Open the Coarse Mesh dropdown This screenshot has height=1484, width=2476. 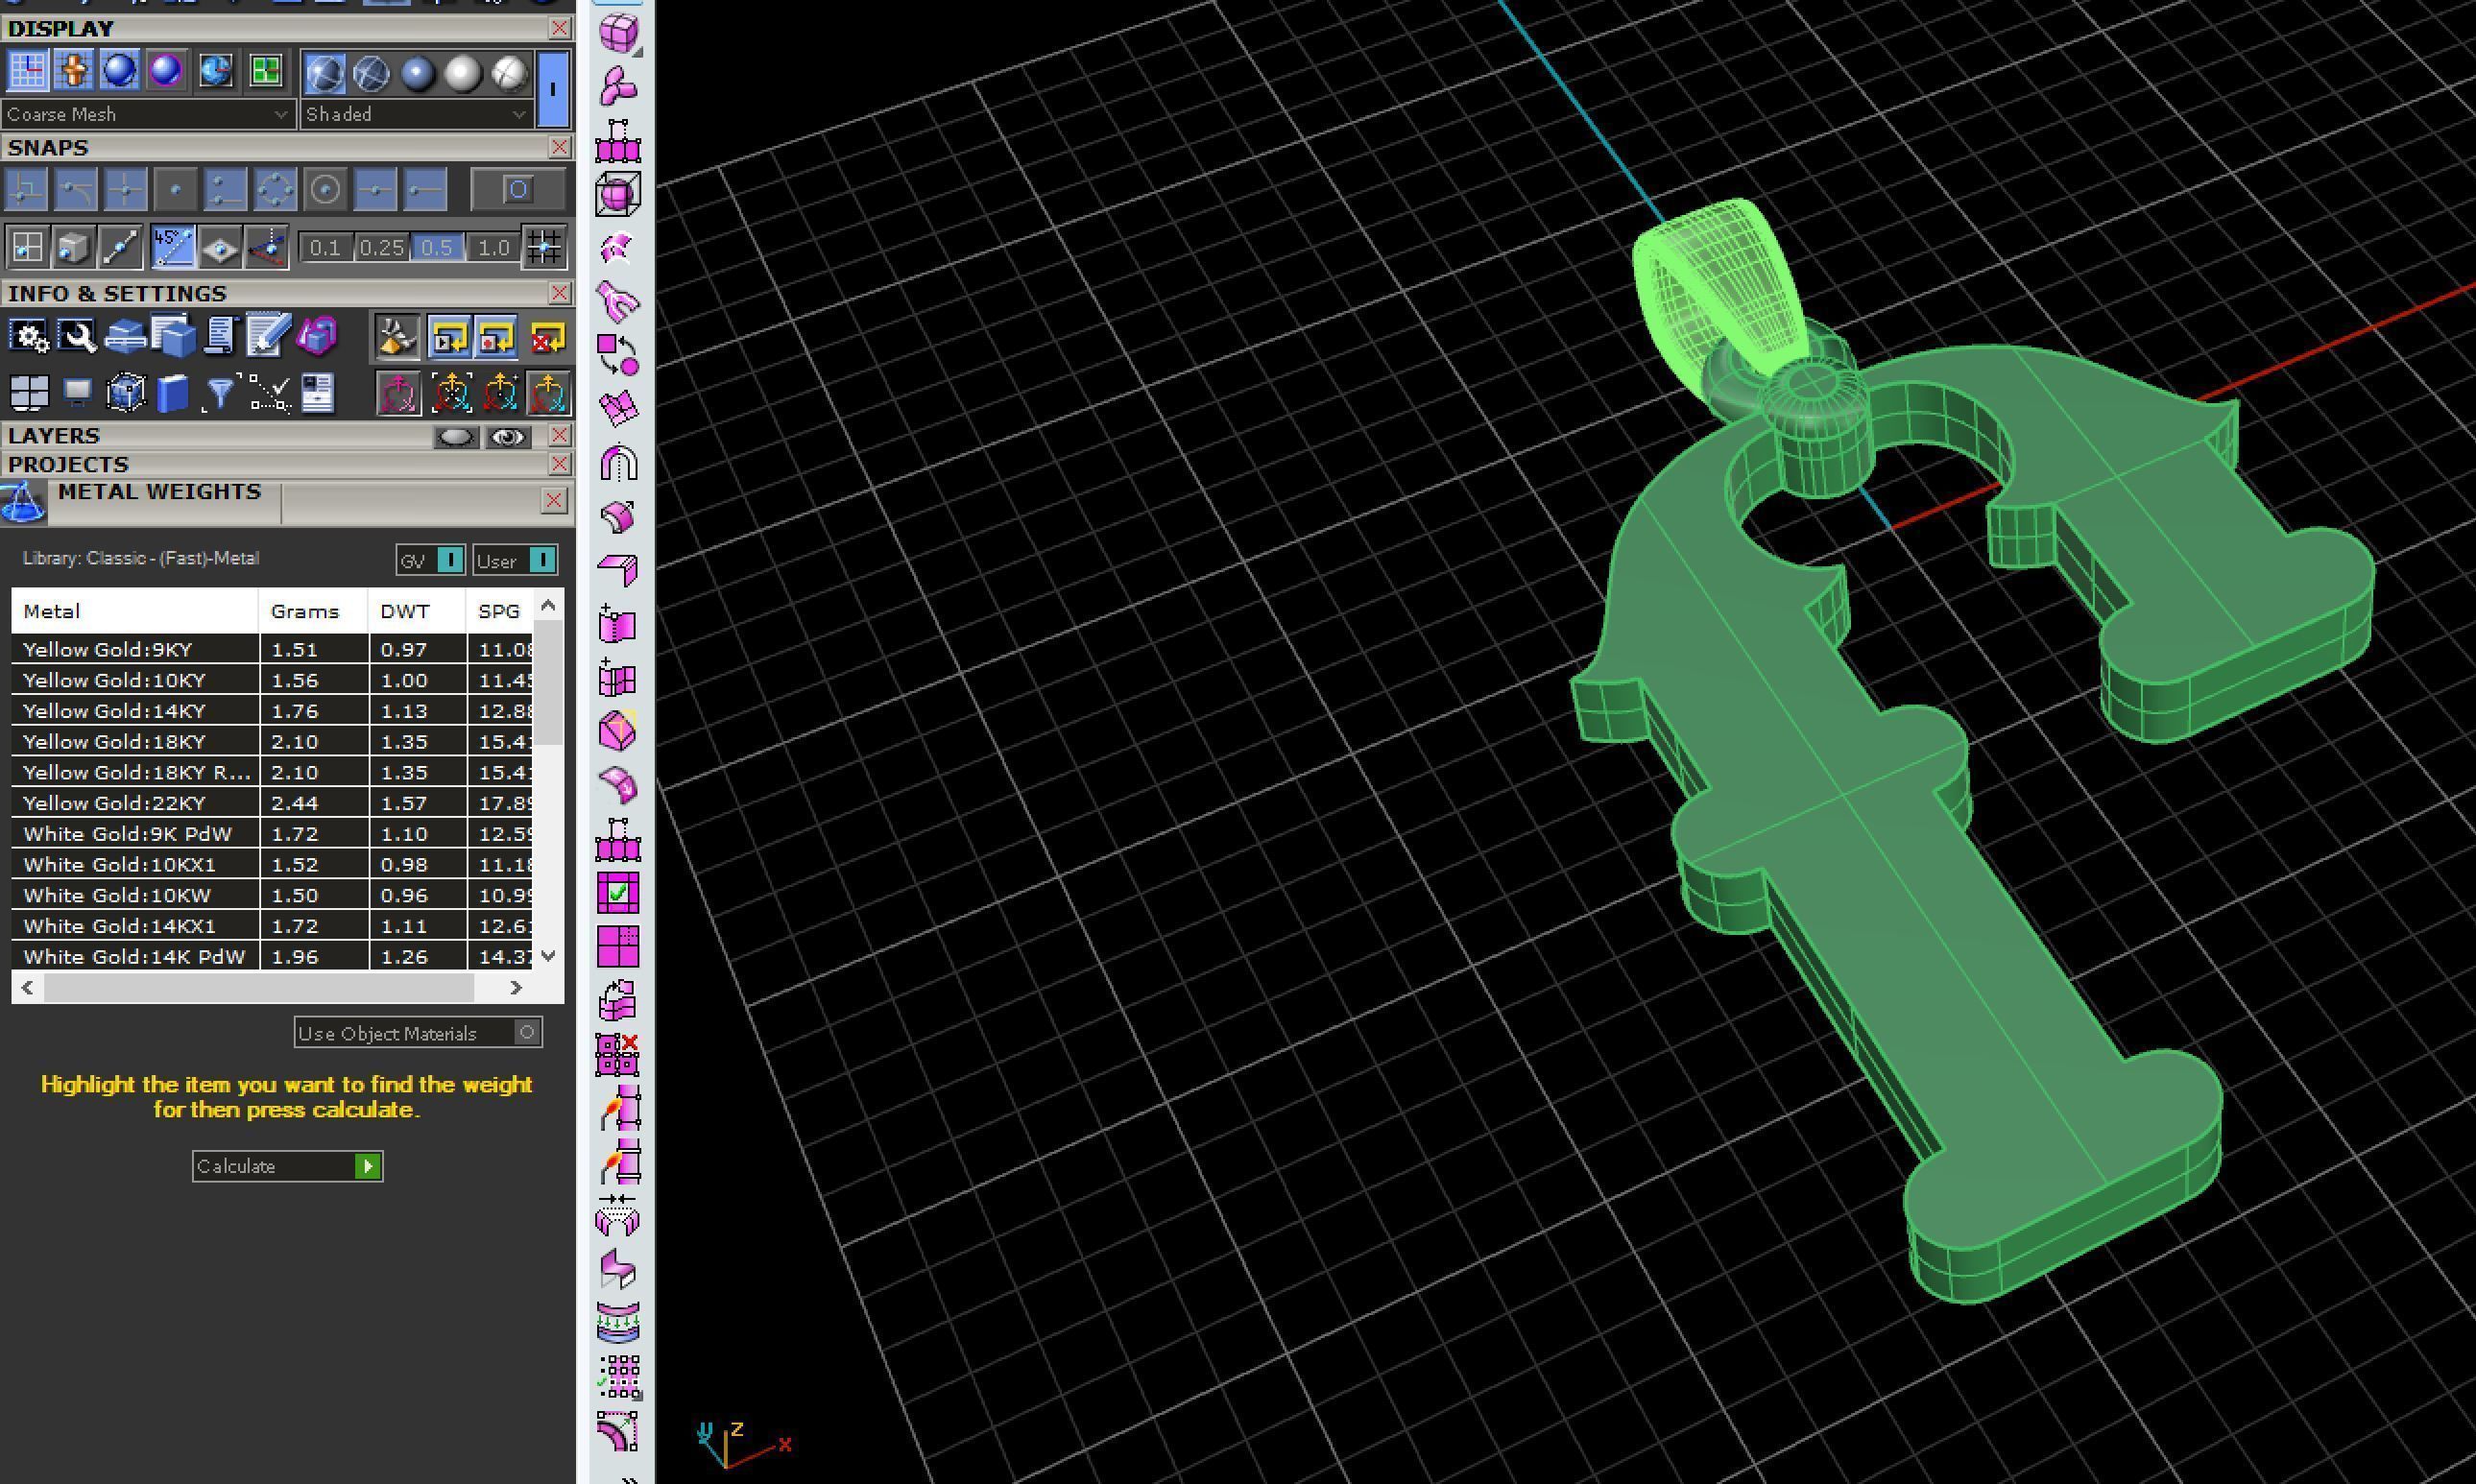[148, 114]
